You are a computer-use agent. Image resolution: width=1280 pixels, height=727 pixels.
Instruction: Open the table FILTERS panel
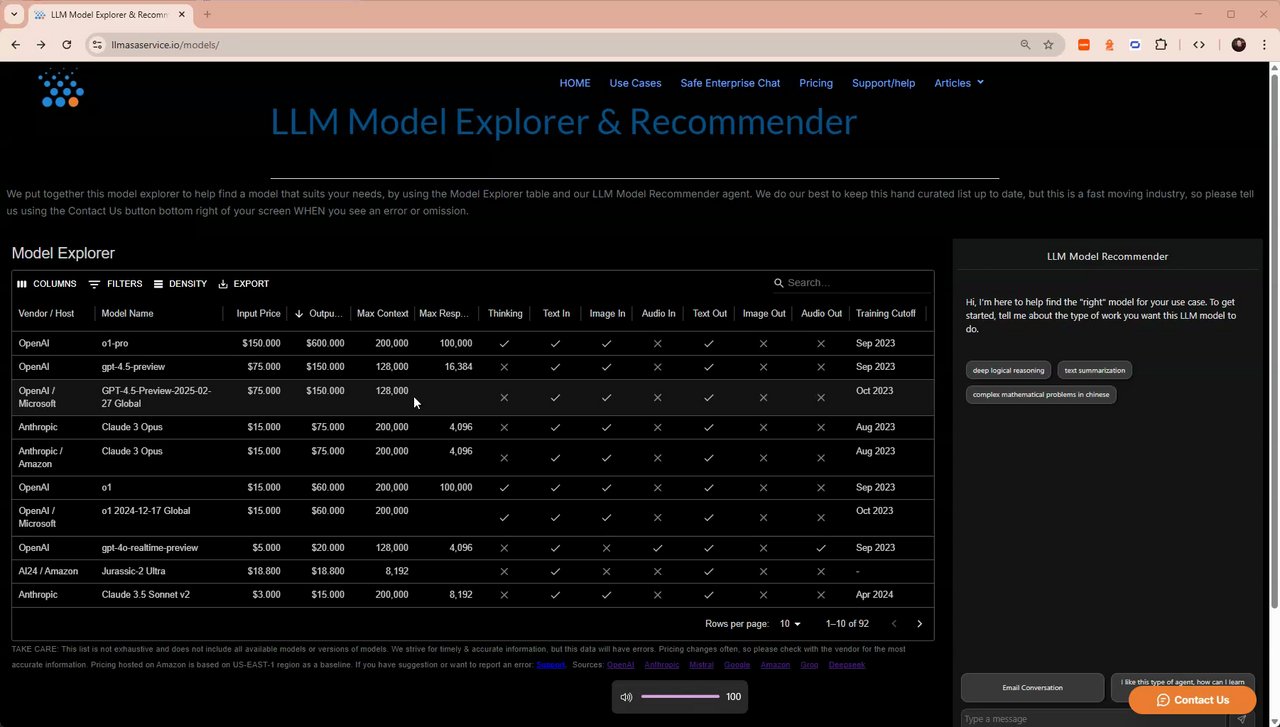tap(115, 284)
